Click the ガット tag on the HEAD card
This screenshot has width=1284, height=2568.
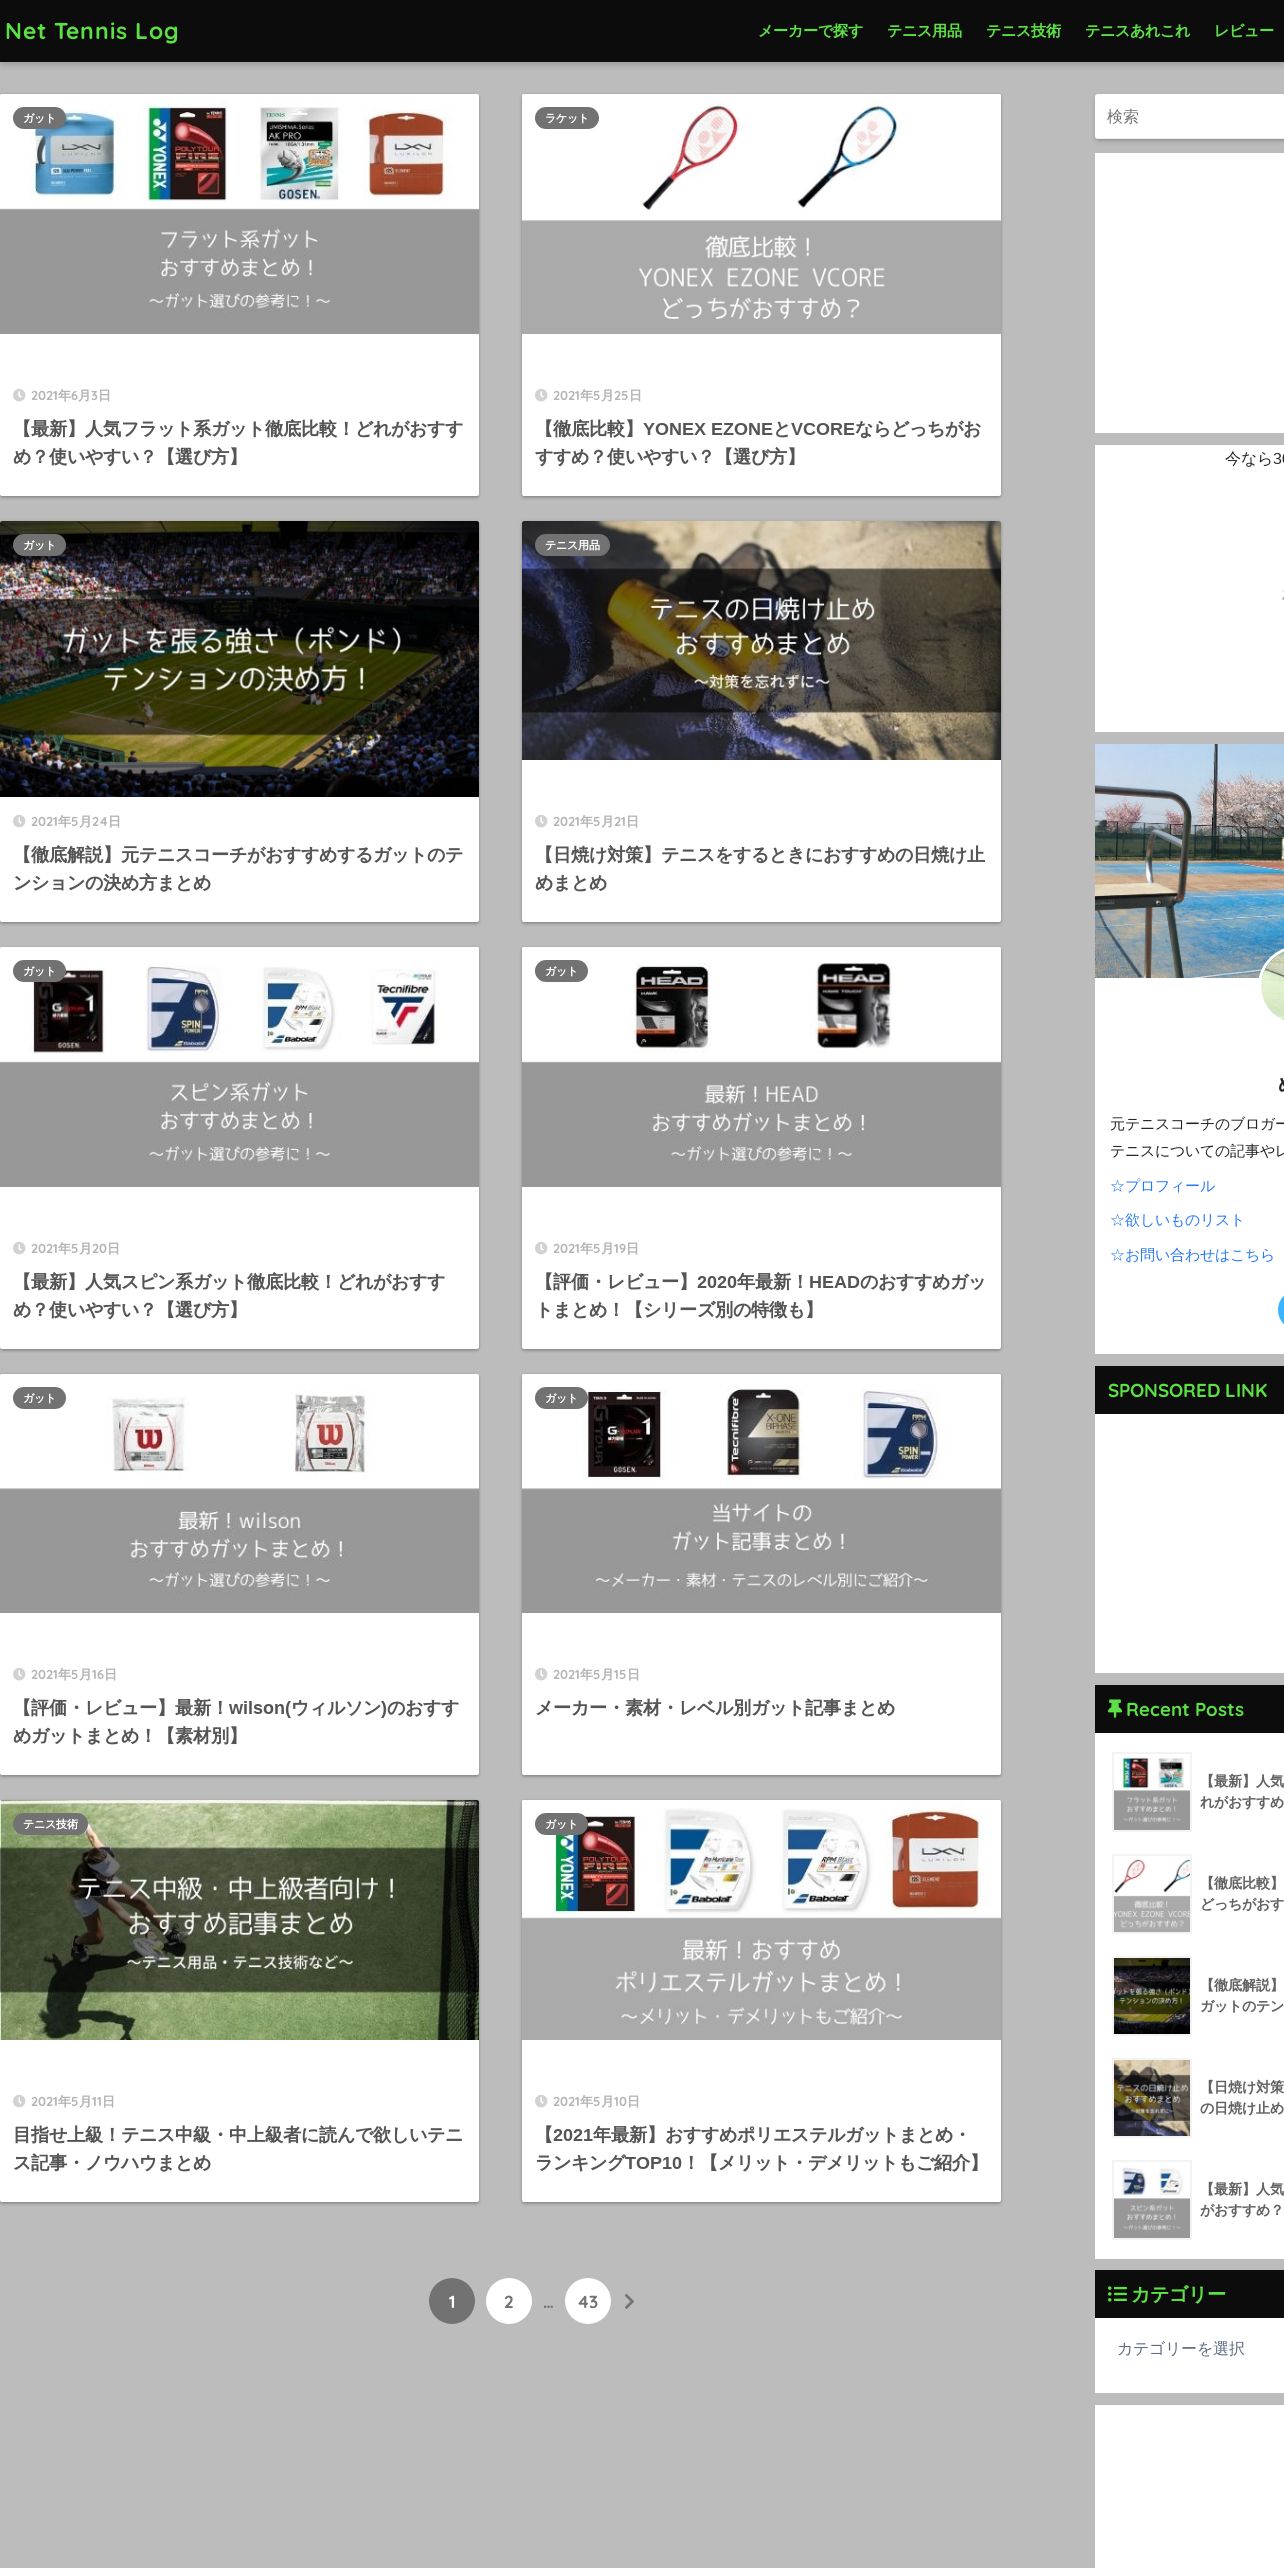pos(561,971)
